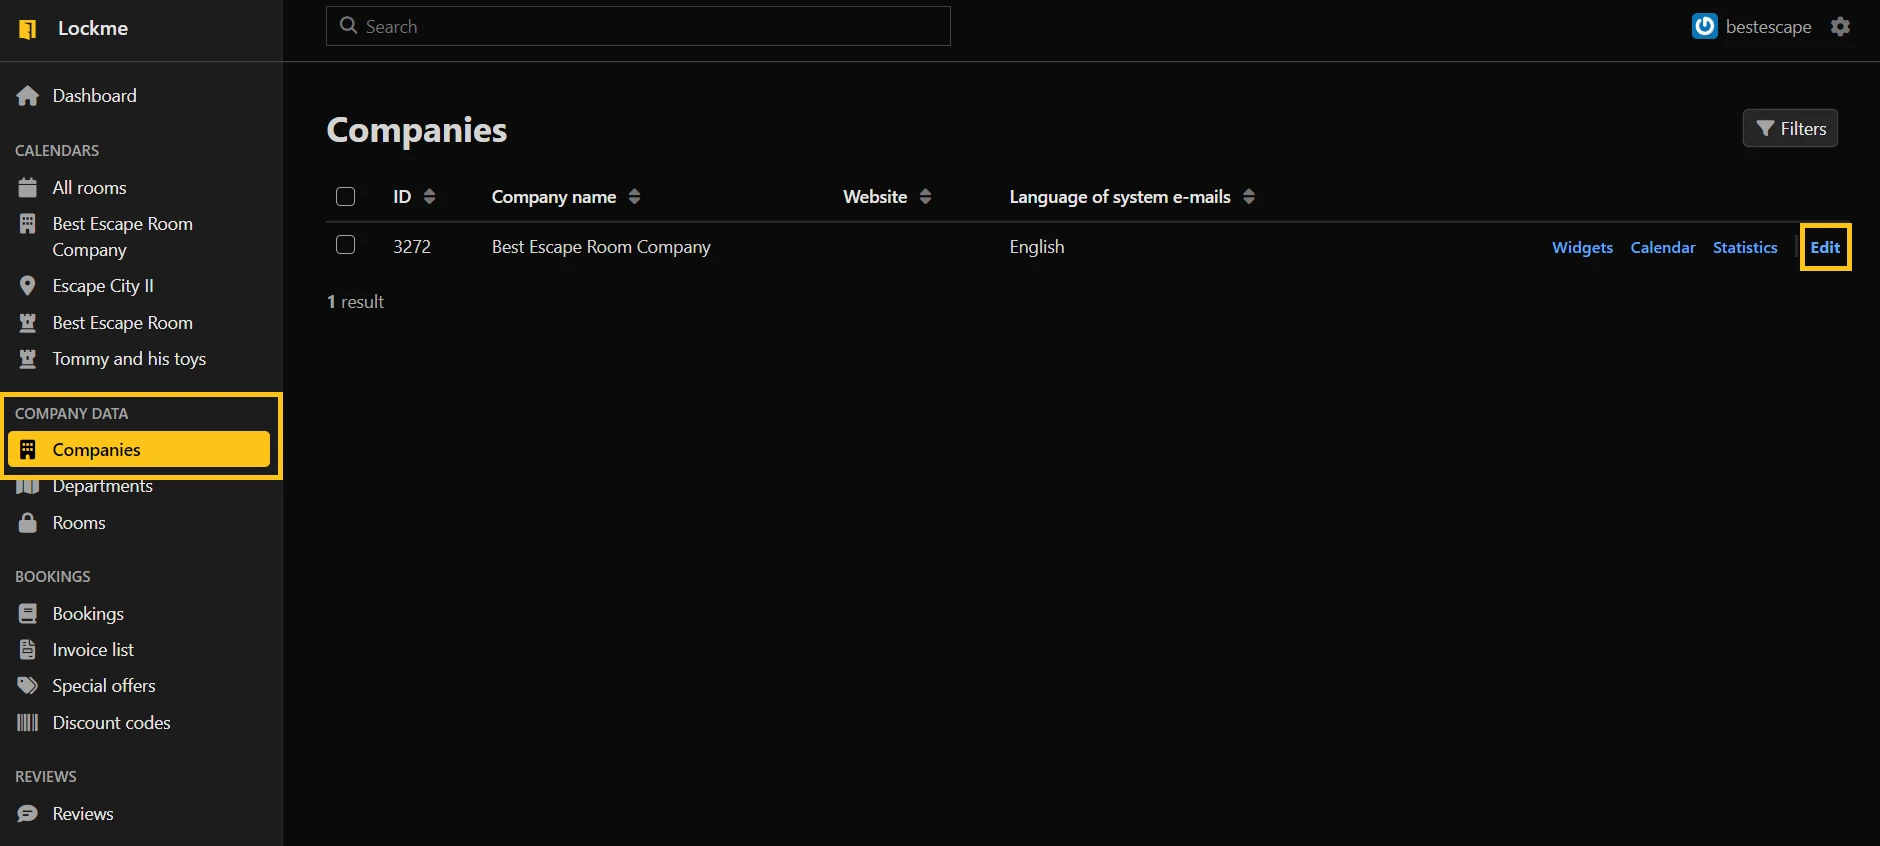
Task: Click the Discount codes barcode icon
Action: click(28, 723)
